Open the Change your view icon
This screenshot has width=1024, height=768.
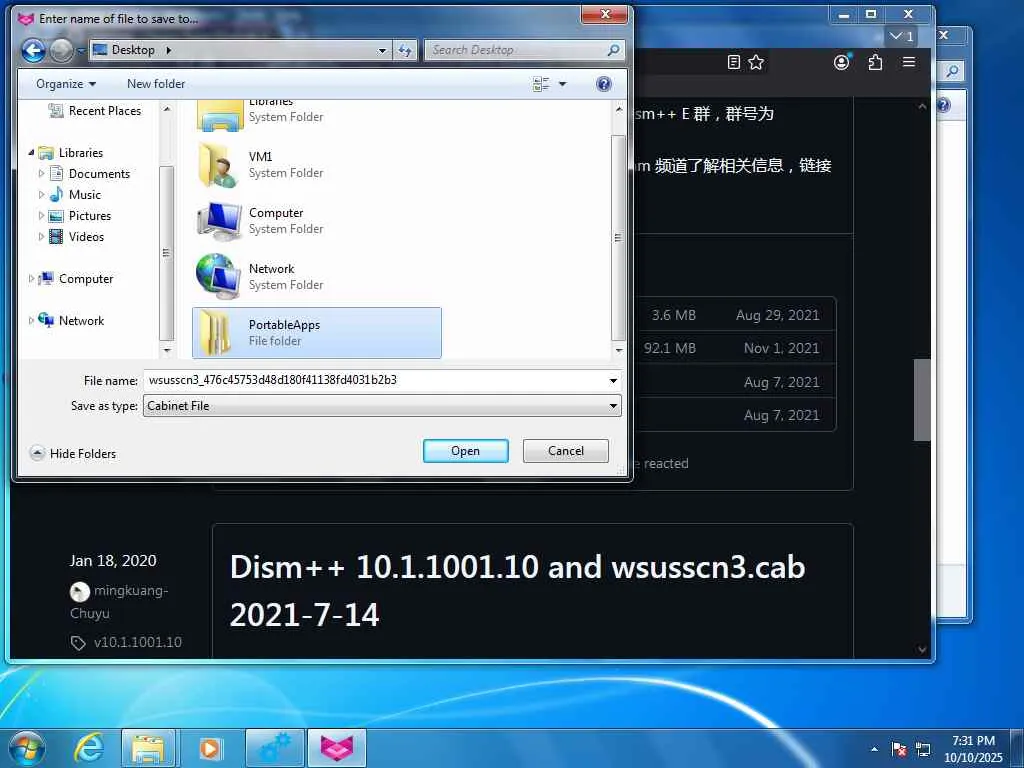click(x=541, y=84)
